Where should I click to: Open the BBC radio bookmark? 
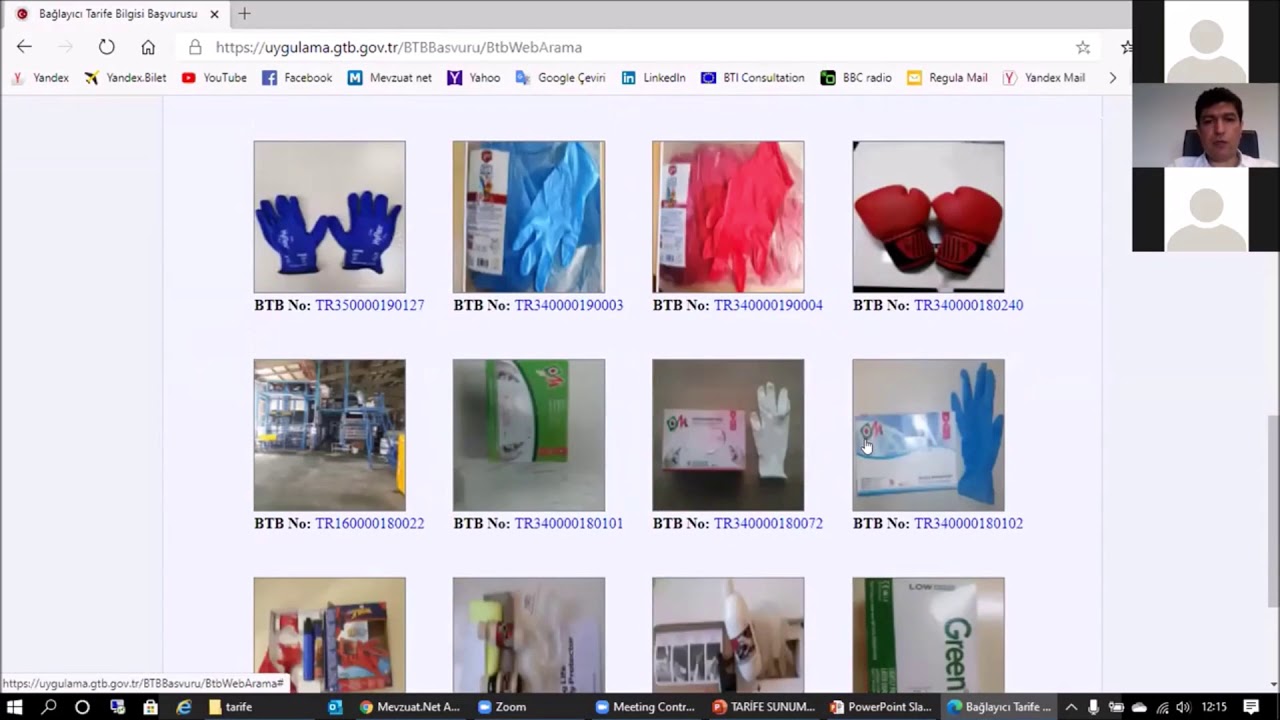tap(856, 77)
